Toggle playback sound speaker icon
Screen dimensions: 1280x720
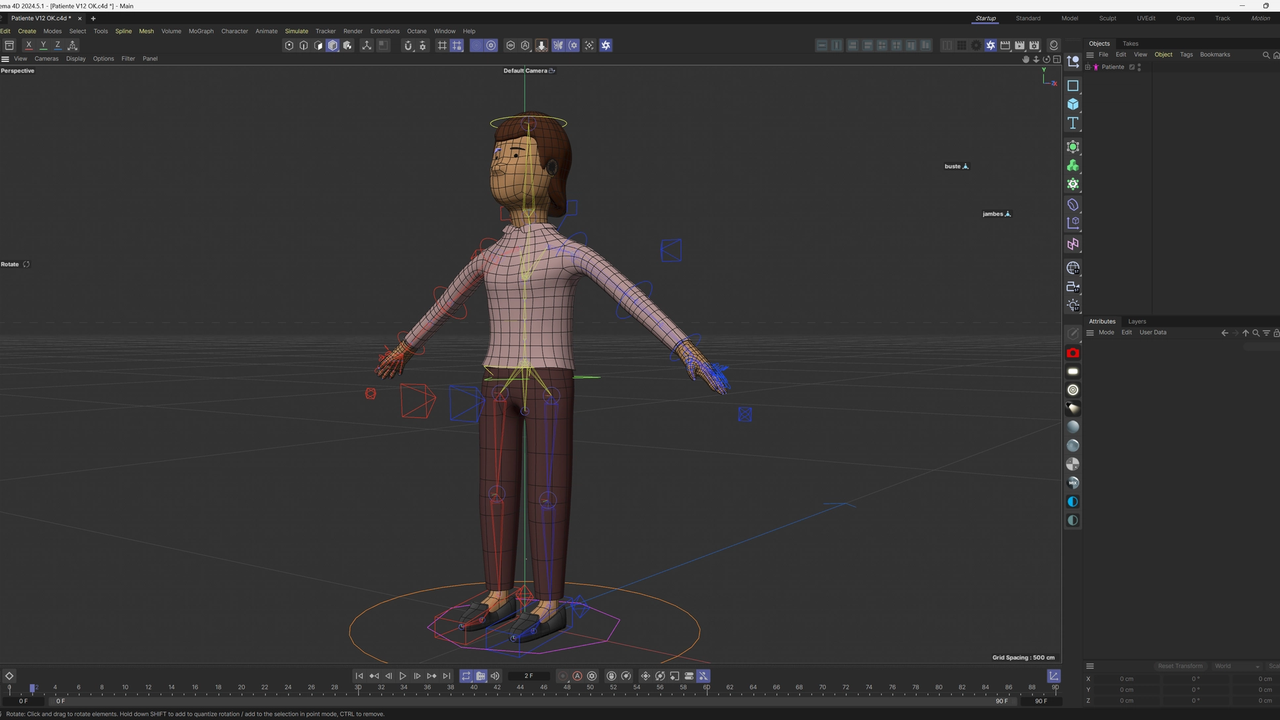(495, 676)
